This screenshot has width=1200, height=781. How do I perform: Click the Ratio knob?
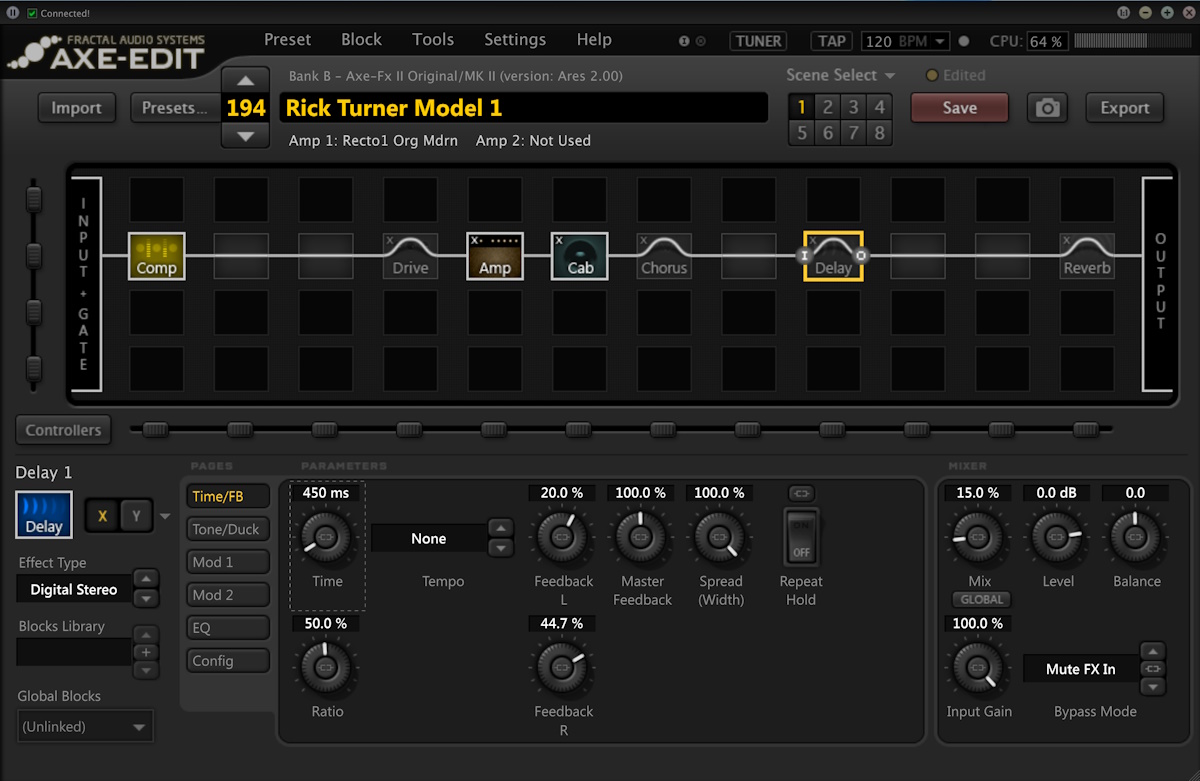[x=327, y=667]
